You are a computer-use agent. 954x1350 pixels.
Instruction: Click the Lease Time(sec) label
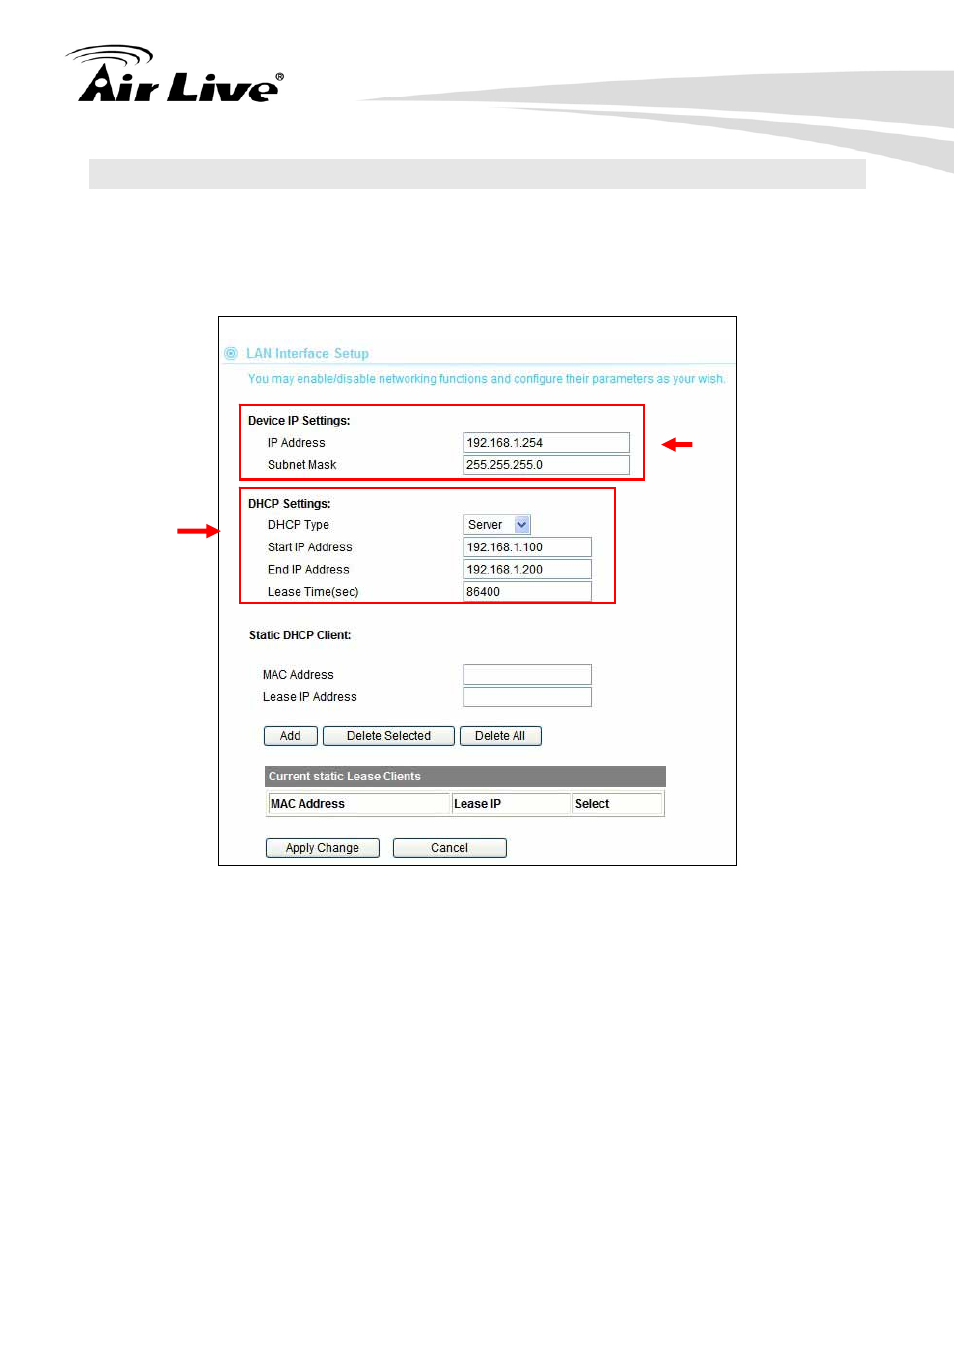313,592
